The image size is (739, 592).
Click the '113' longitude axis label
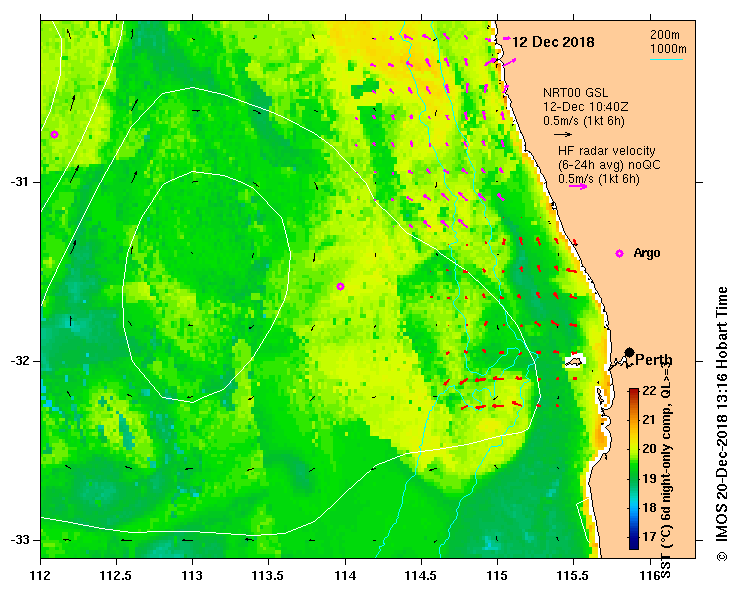coord(193,576)
